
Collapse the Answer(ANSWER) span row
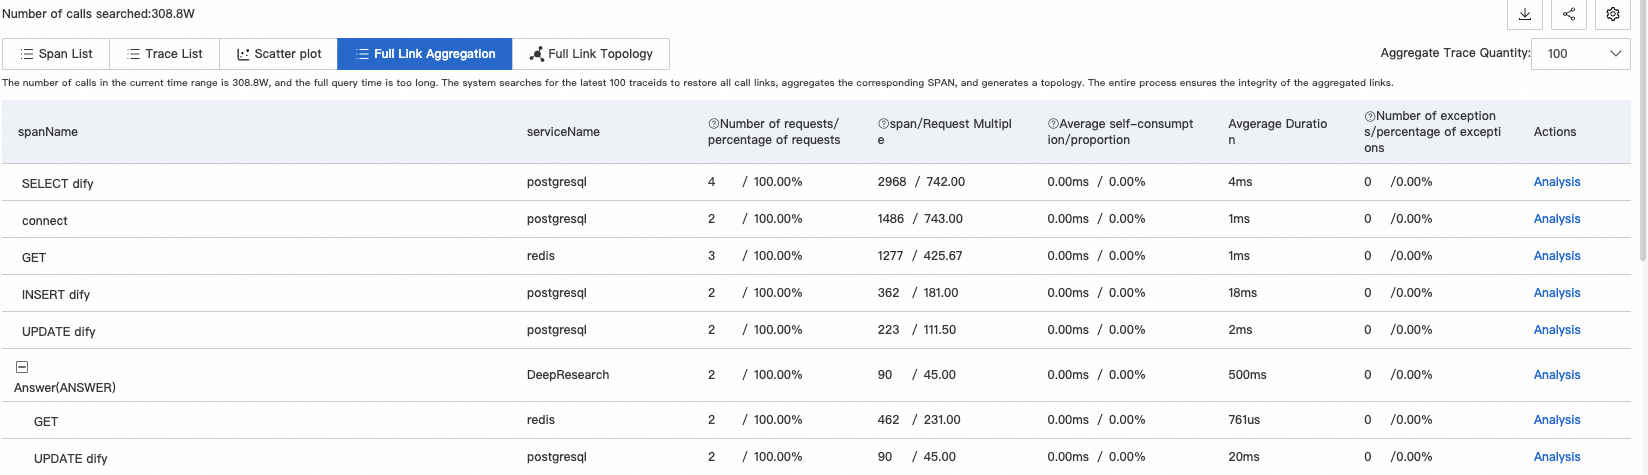click(22, 367)
